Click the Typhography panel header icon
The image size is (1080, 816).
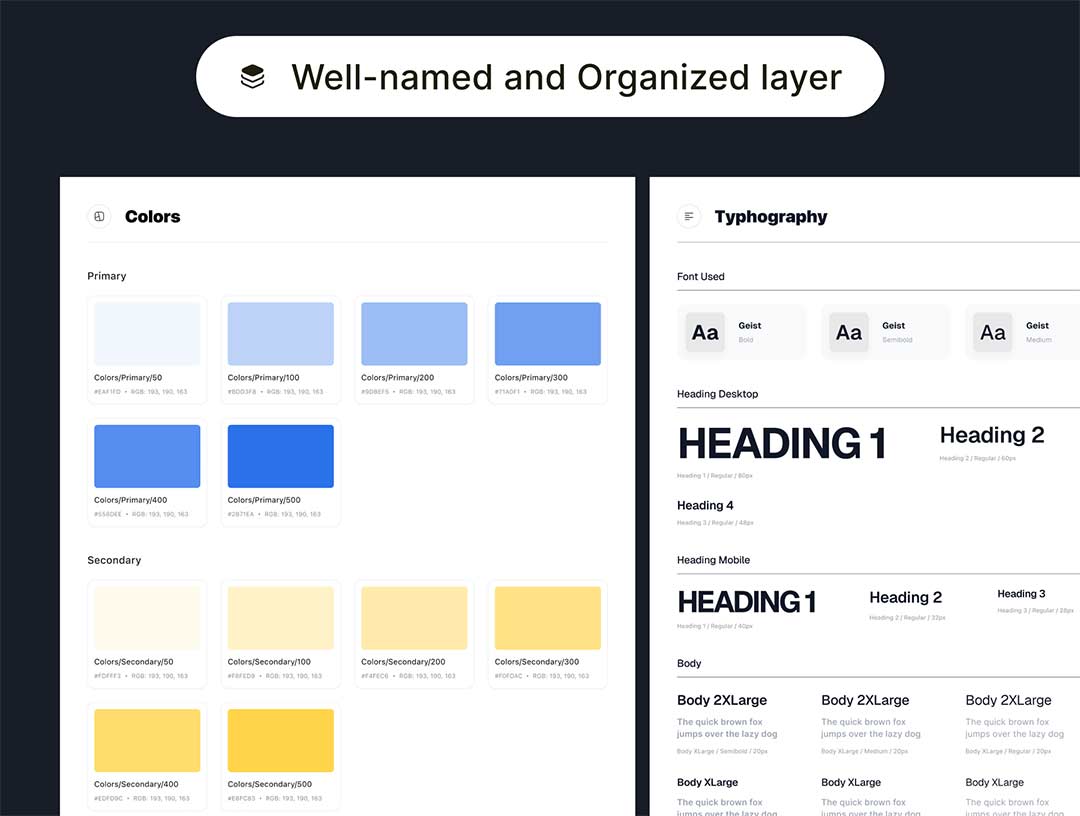coord(689,216)
